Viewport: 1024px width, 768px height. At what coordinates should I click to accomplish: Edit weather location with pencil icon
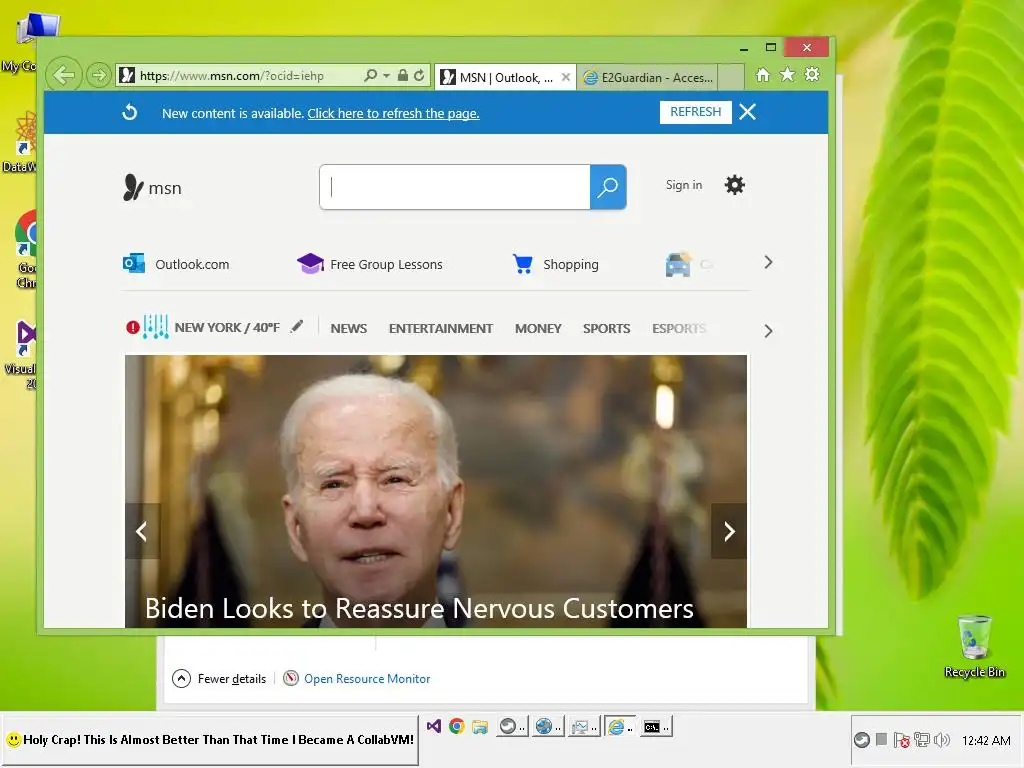point(297,326)
